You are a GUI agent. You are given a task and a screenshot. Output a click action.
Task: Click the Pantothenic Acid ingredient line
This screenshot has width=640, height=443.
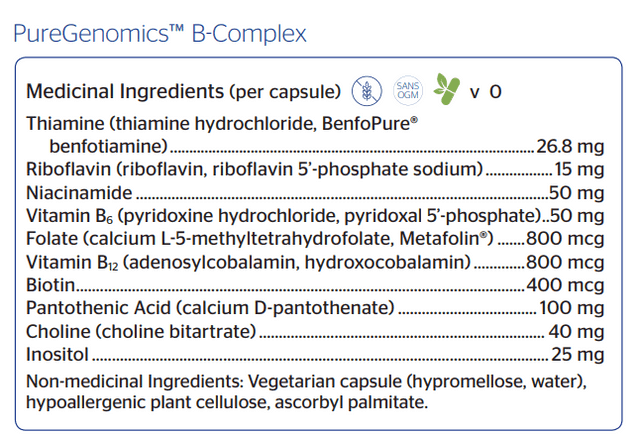pos(315,308)
